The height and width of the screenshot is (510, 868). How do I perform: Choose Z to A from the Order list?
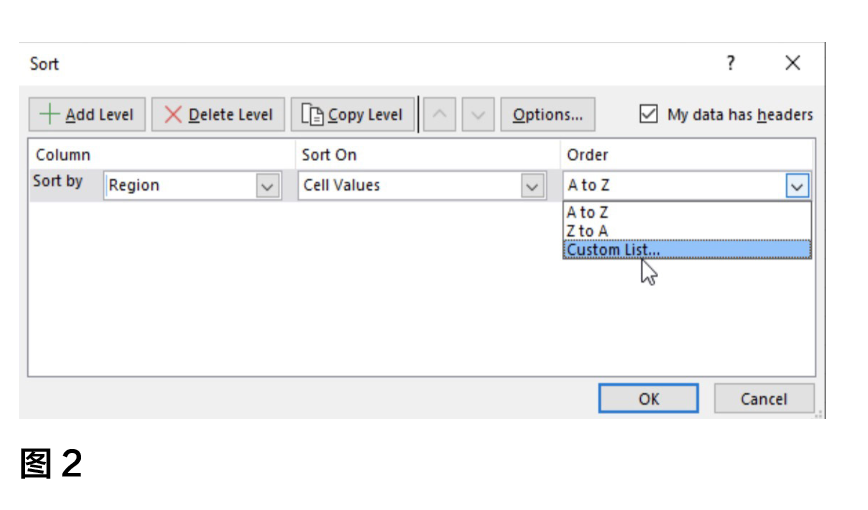tap(587, 231)
